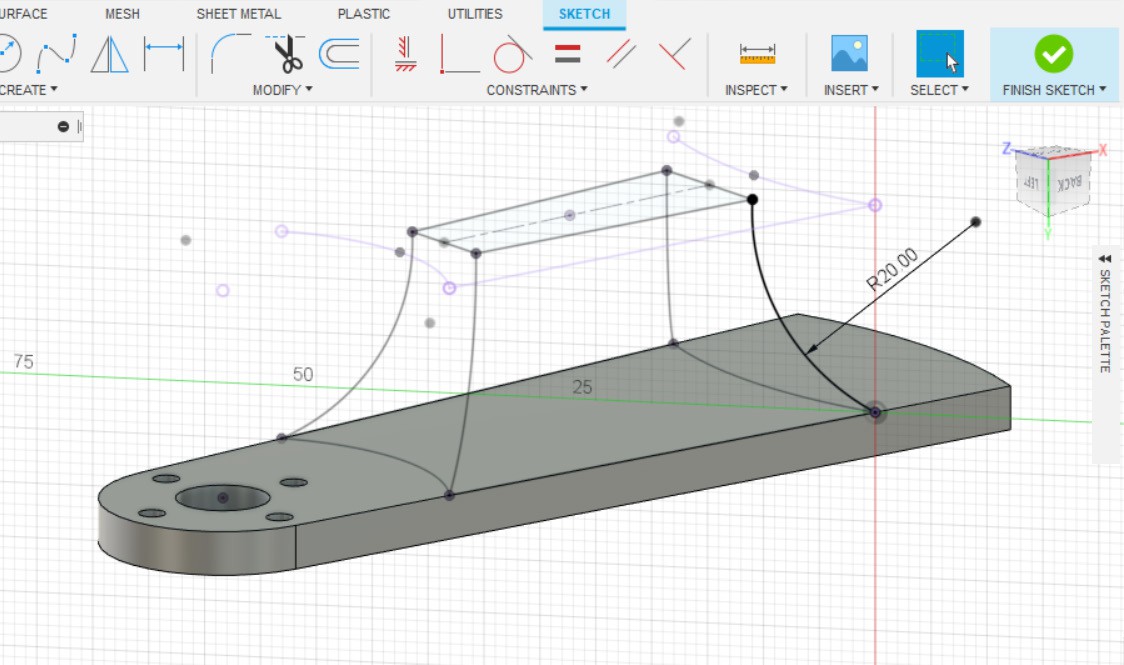Select the Offset tool icon
The image size is (1124, 665).
pos(340,53)
